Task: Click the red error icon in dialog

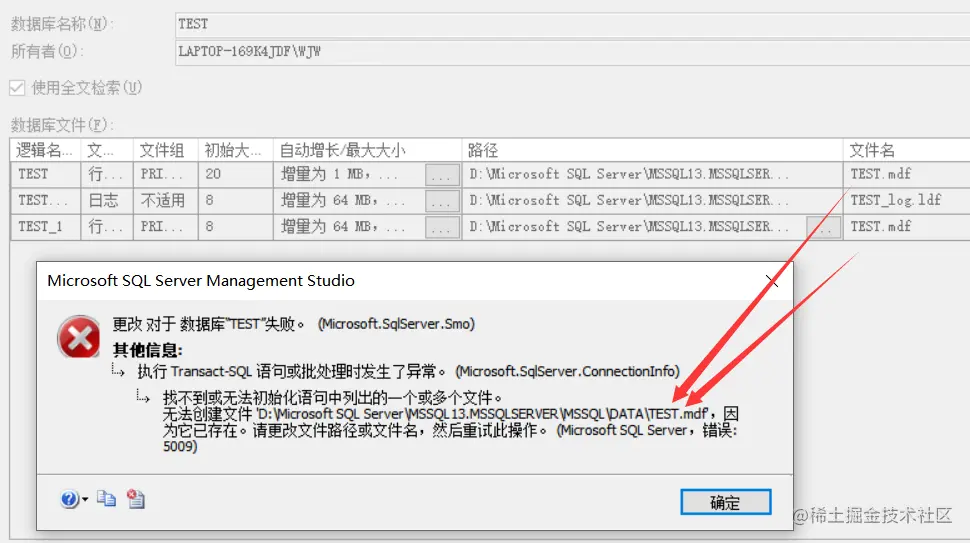Action: coord(79,337)
